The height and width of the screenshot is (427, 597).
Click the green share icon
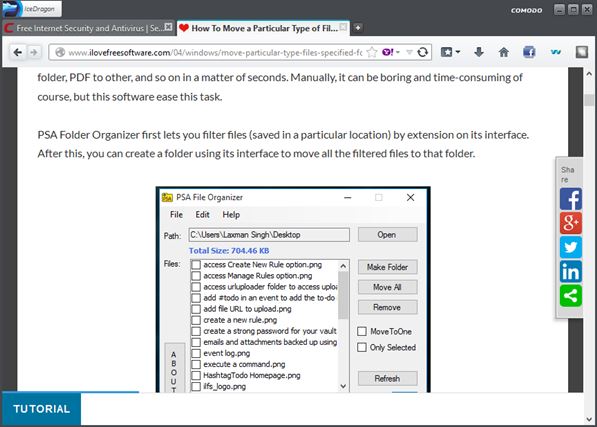point(571,296)
